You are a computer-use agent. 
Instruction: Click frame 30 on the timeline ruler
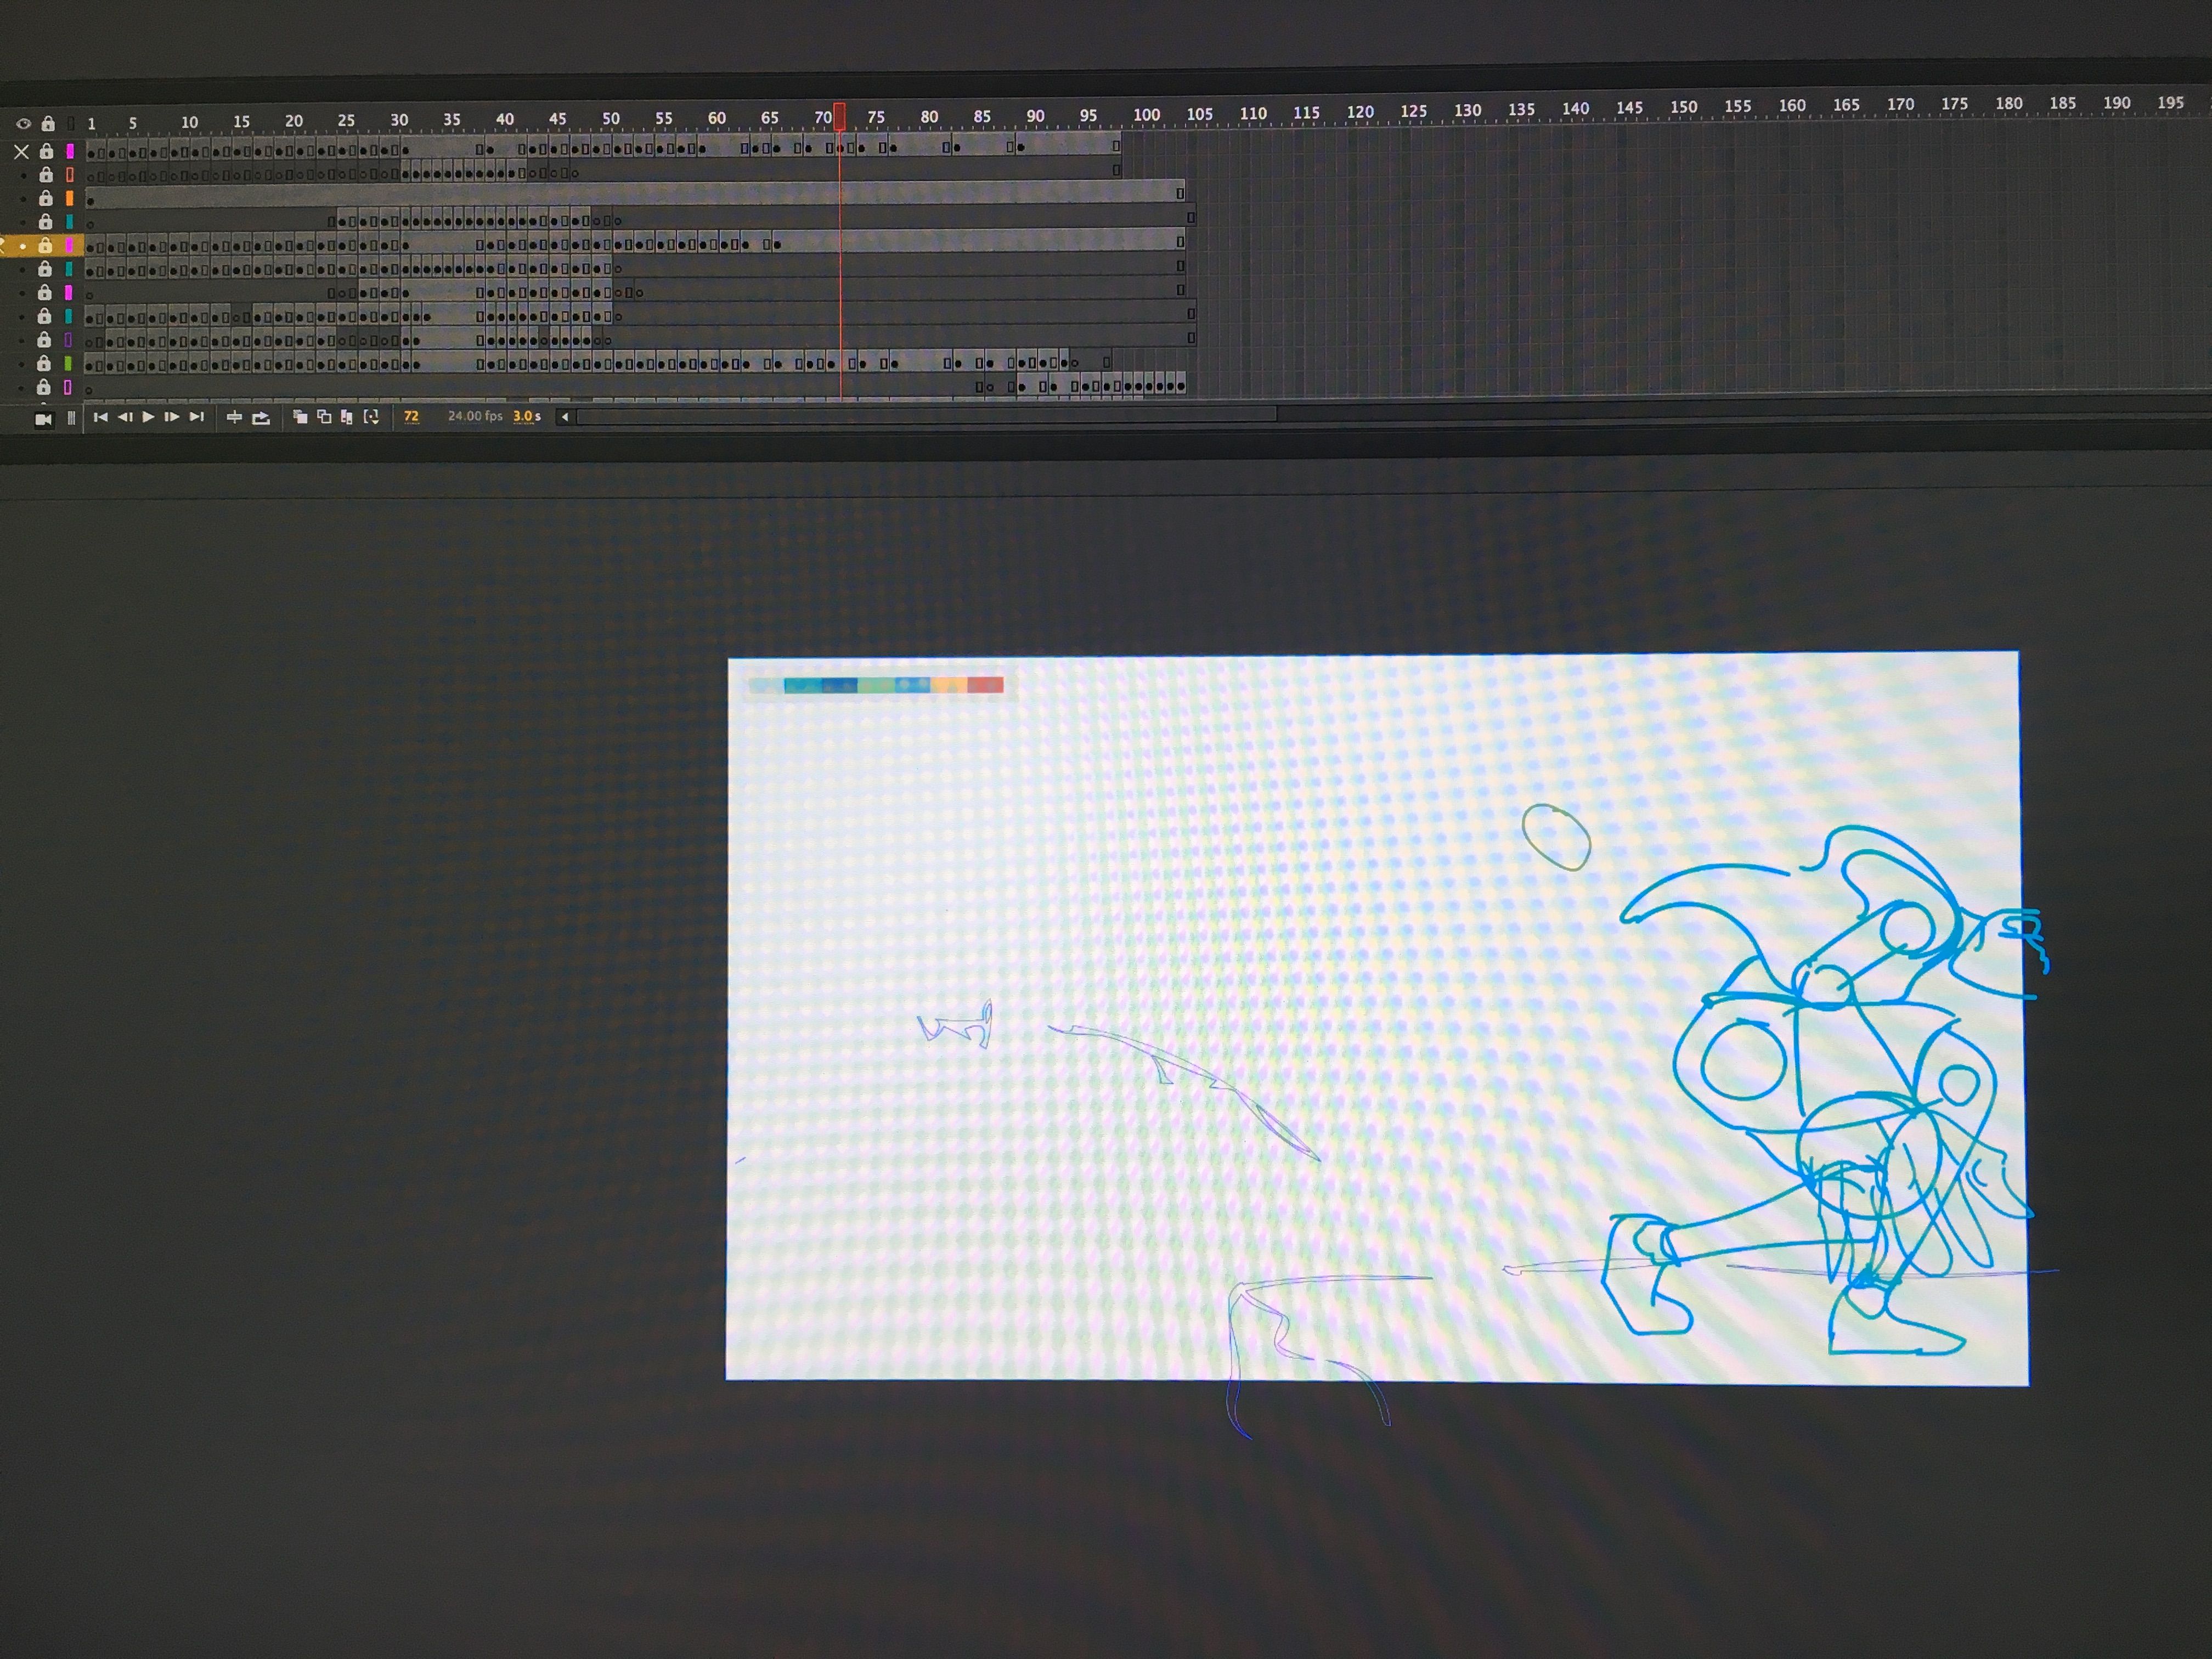click(399, 120)
